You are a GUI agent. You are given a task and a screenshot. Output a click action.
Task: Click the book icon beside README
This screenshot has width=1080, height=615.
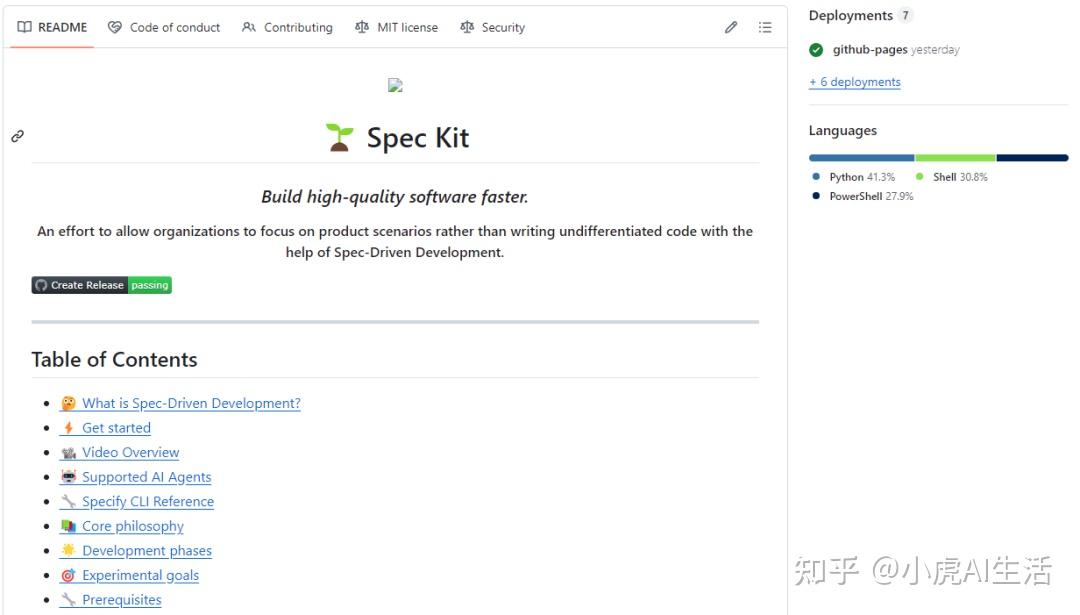(x=22, y=27)
